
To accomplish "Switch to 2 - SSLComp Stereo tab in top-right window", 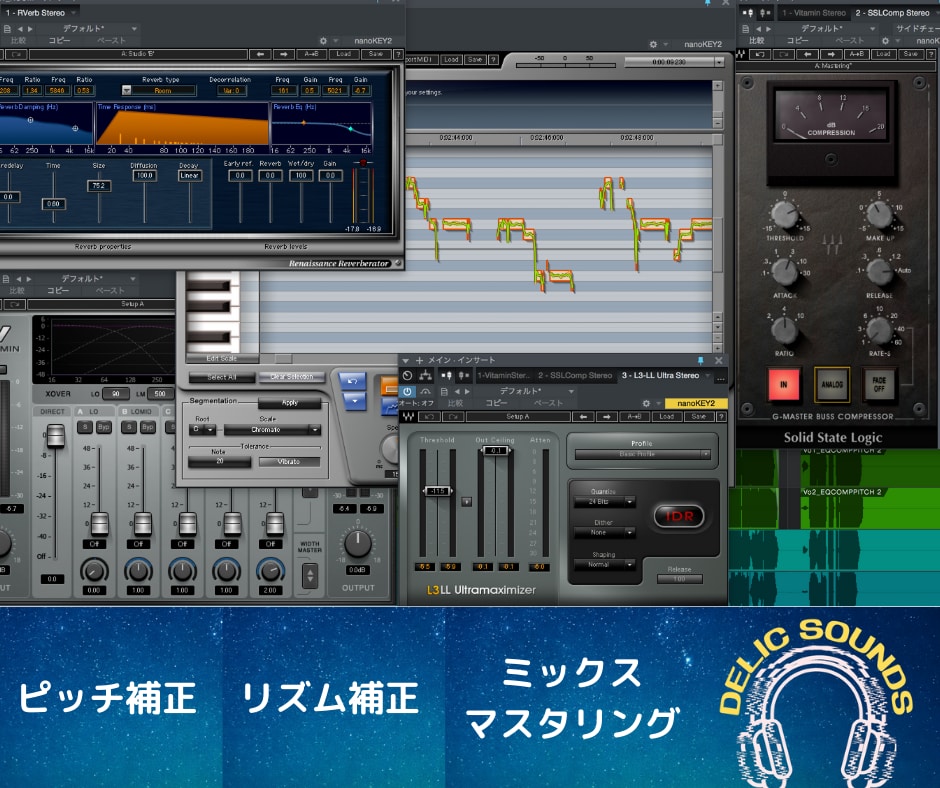I will [x=892, y=13].
